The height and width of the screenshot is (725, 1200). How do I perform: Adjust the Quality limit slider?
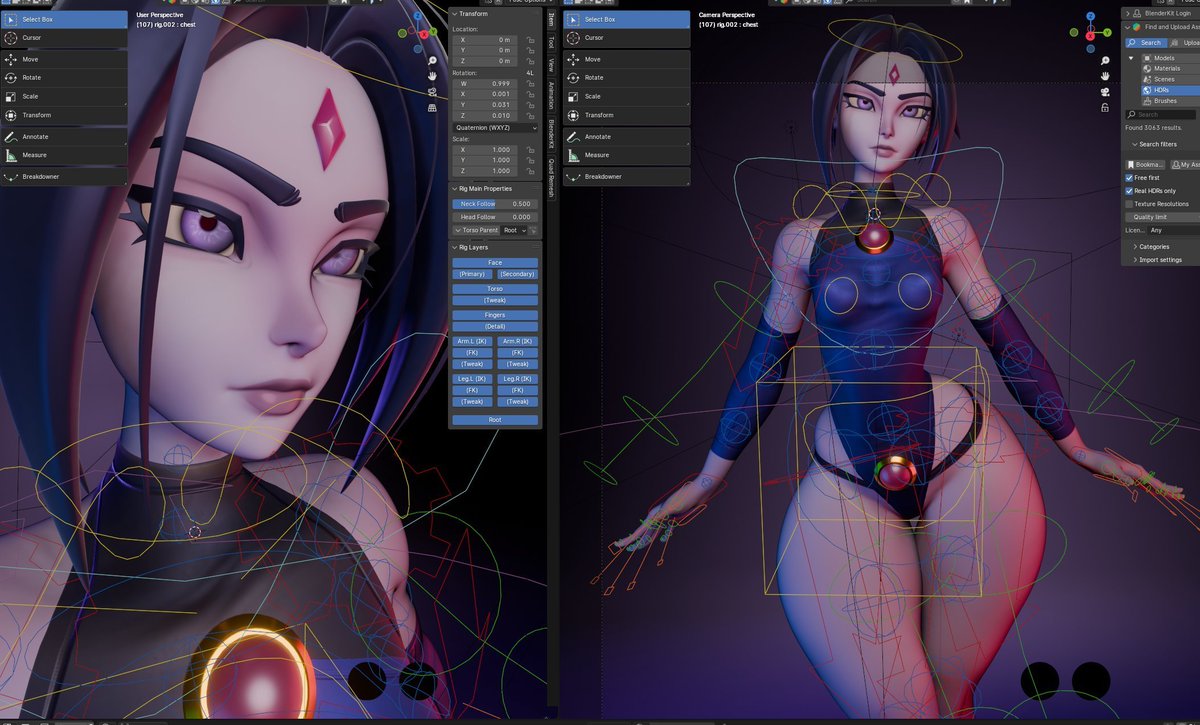1162,217
